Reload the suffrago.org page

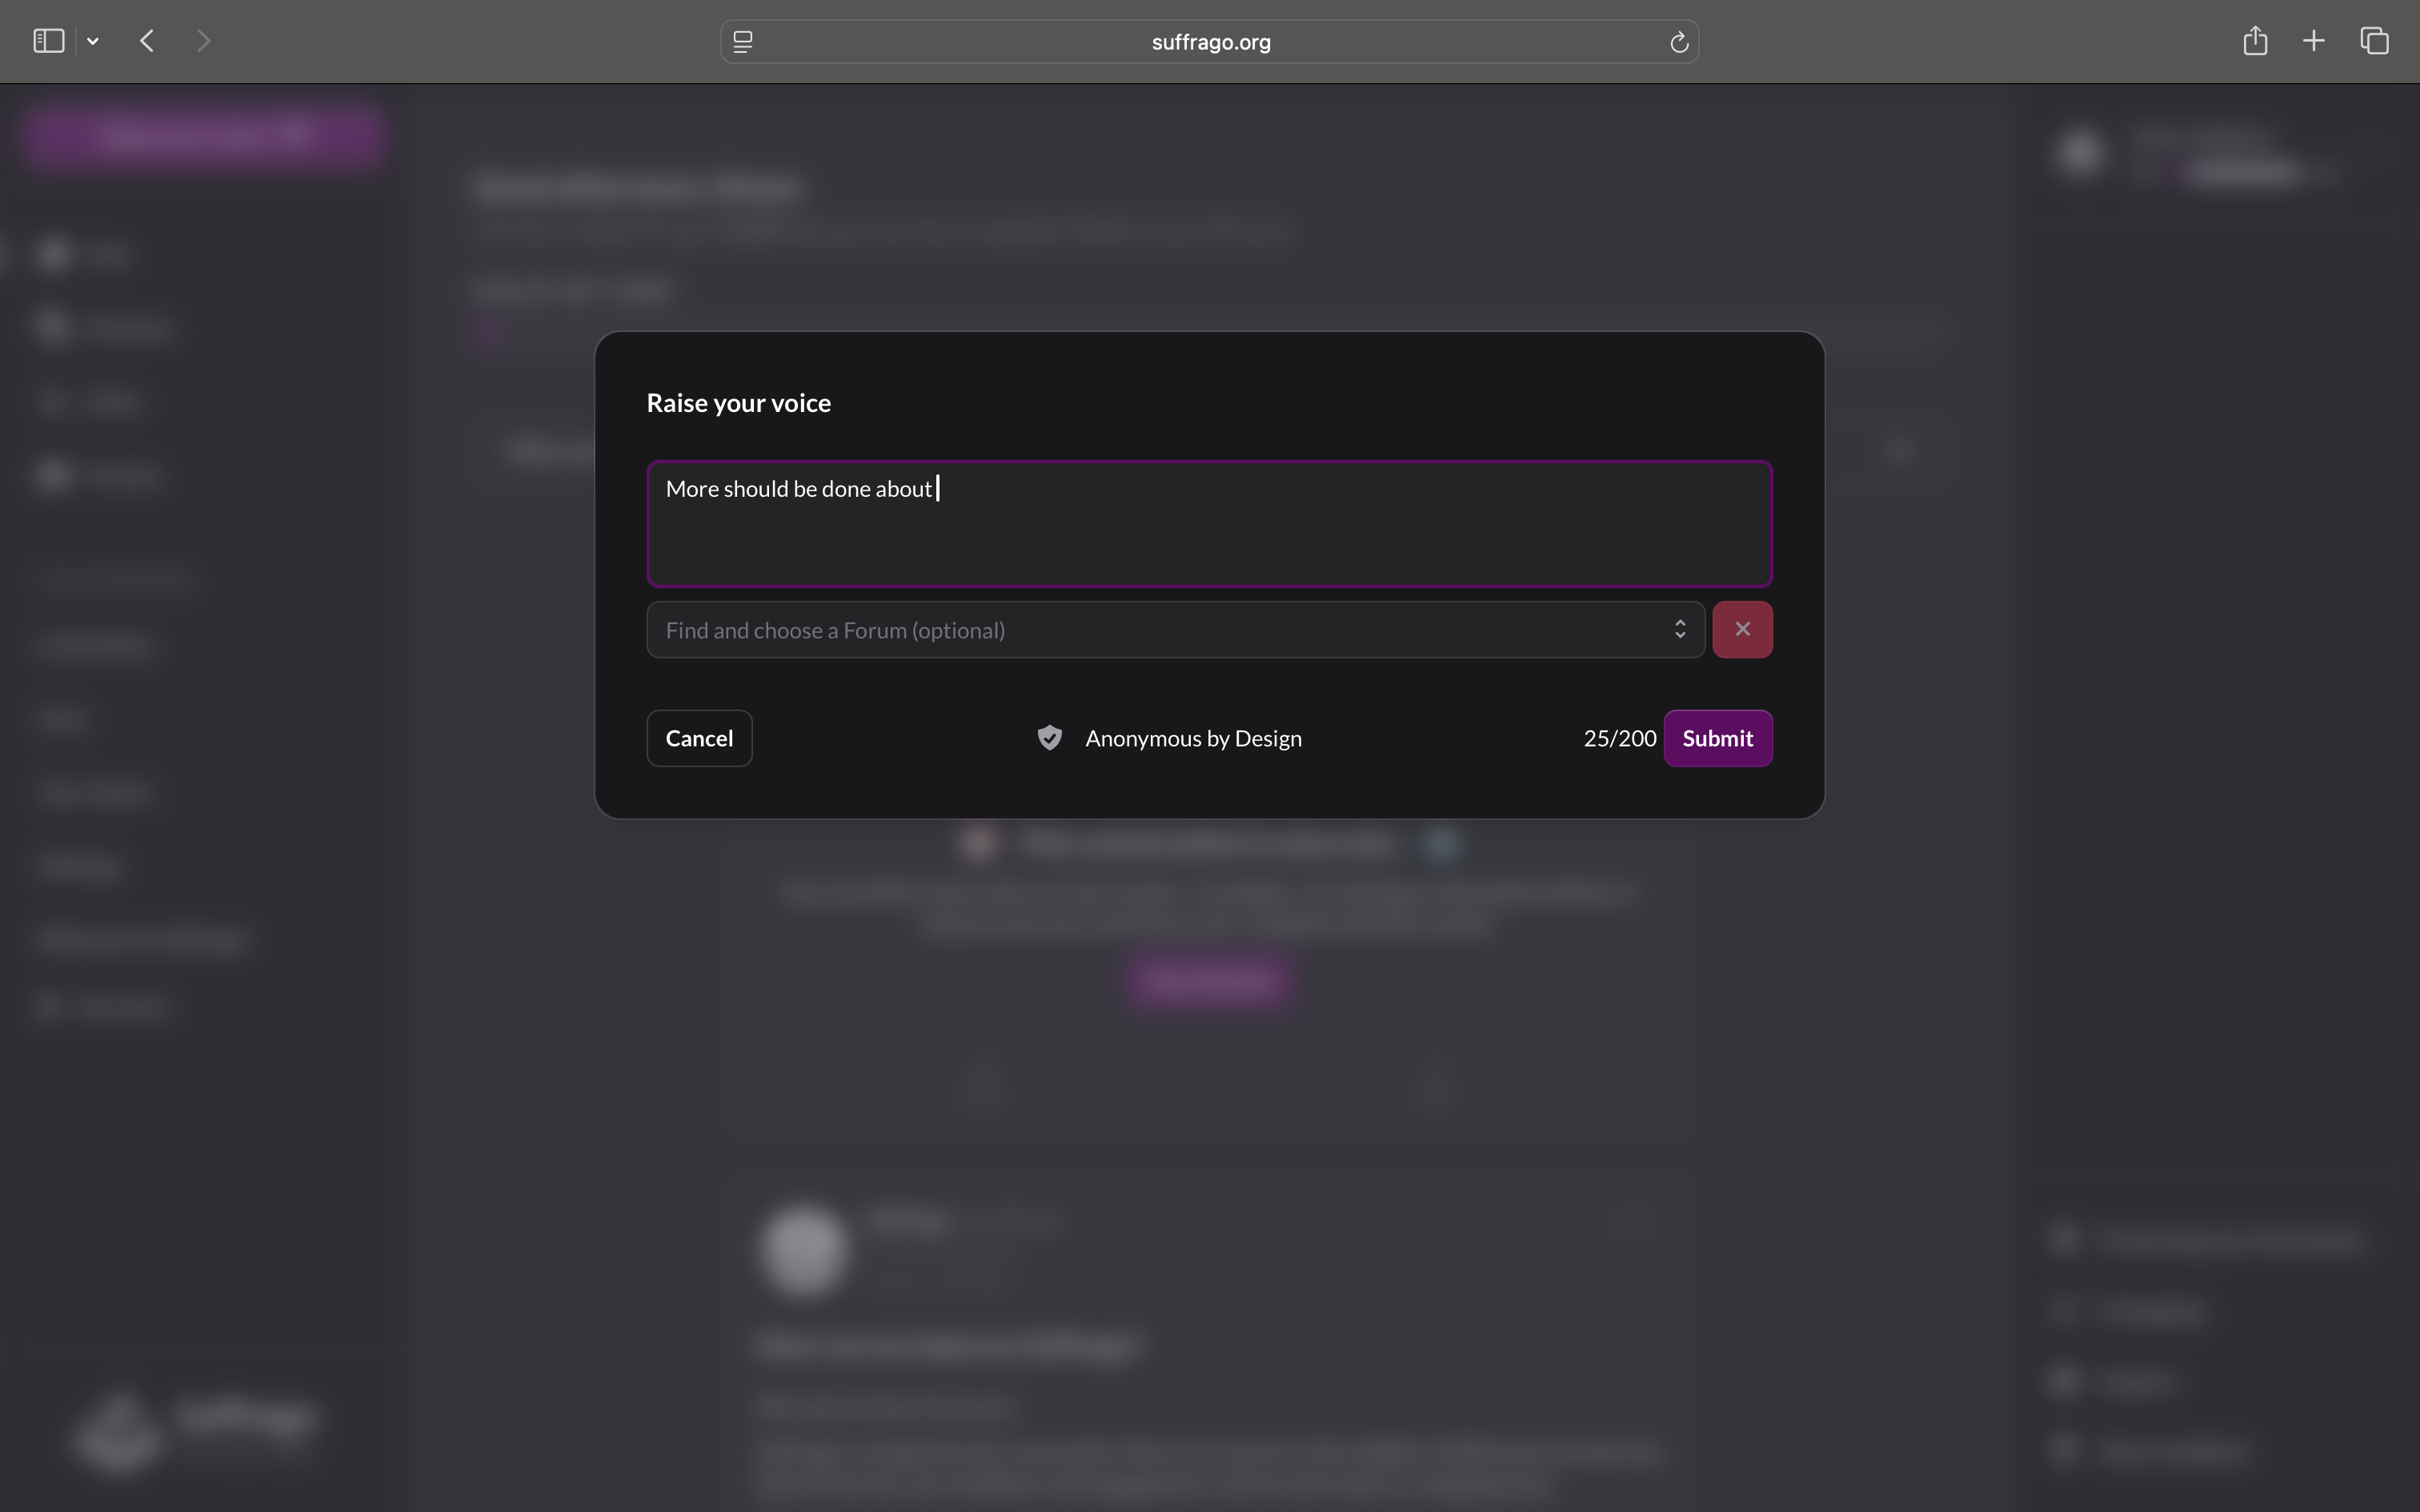1679,42
